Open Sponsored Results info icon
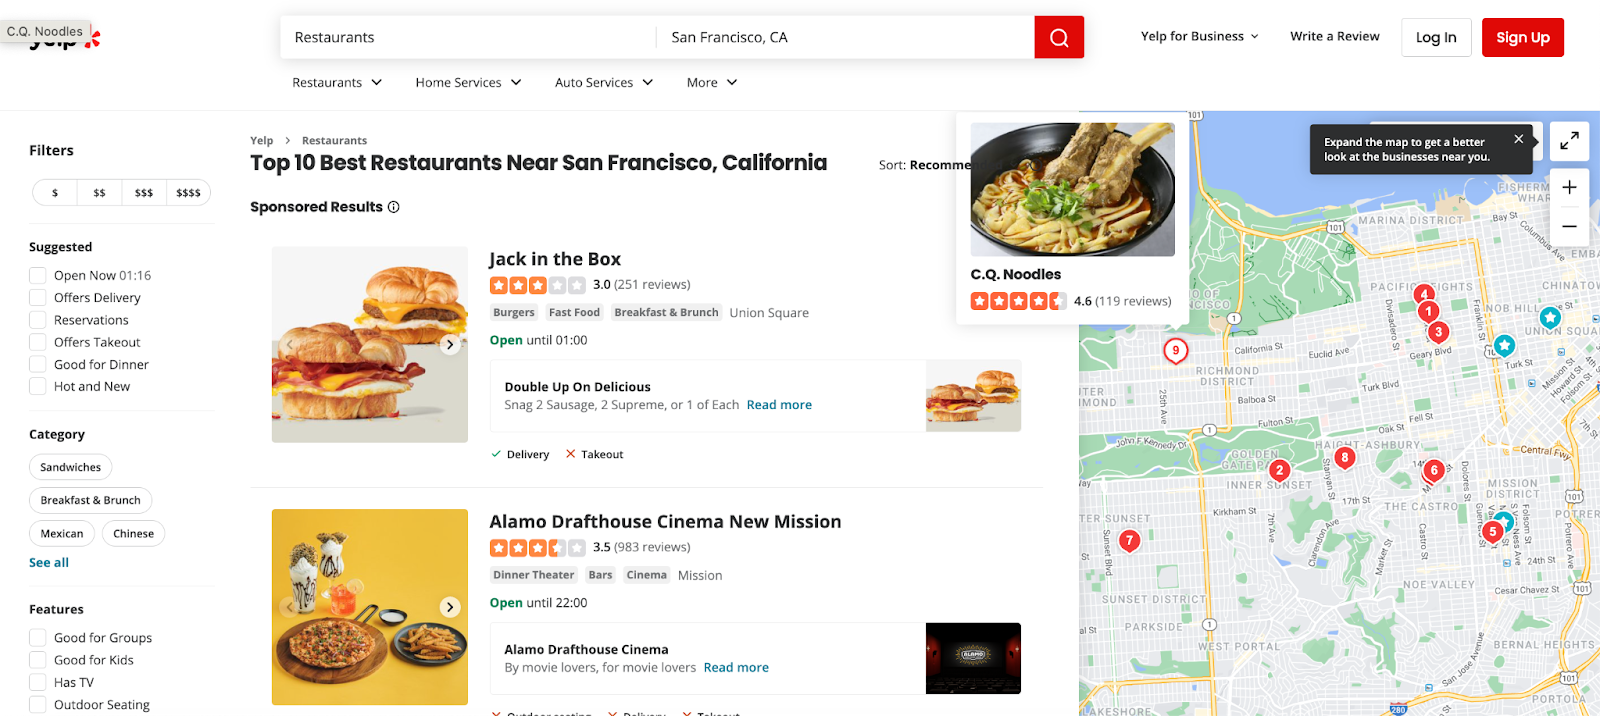The height and width of the screenshot is (716, 1600). pos(393,207)
